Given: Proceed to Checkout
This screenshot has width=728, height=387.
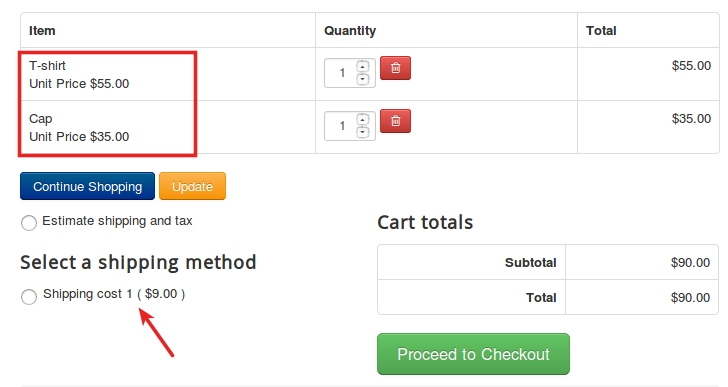Looking at the screenshot, I should pos(473,354).
